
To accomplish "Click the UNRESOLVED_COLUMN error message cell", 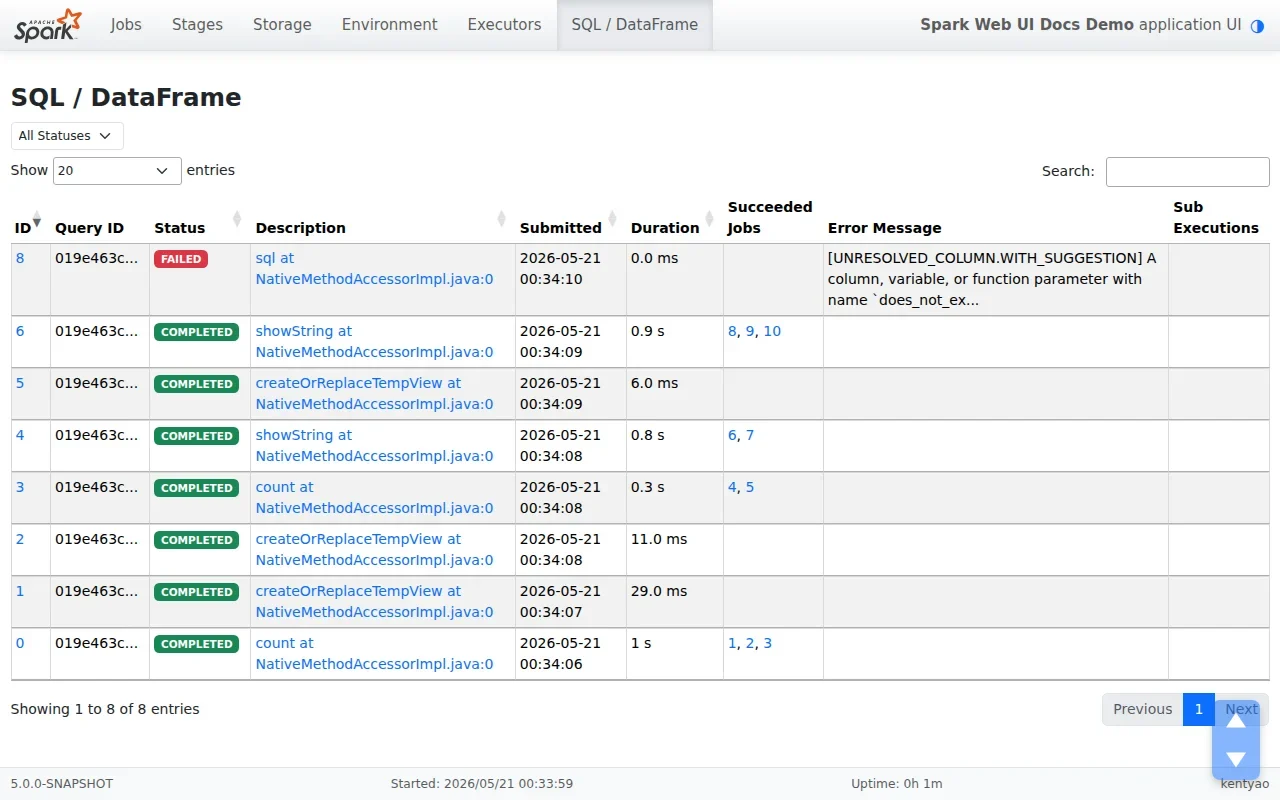I will tap(996, 279).
